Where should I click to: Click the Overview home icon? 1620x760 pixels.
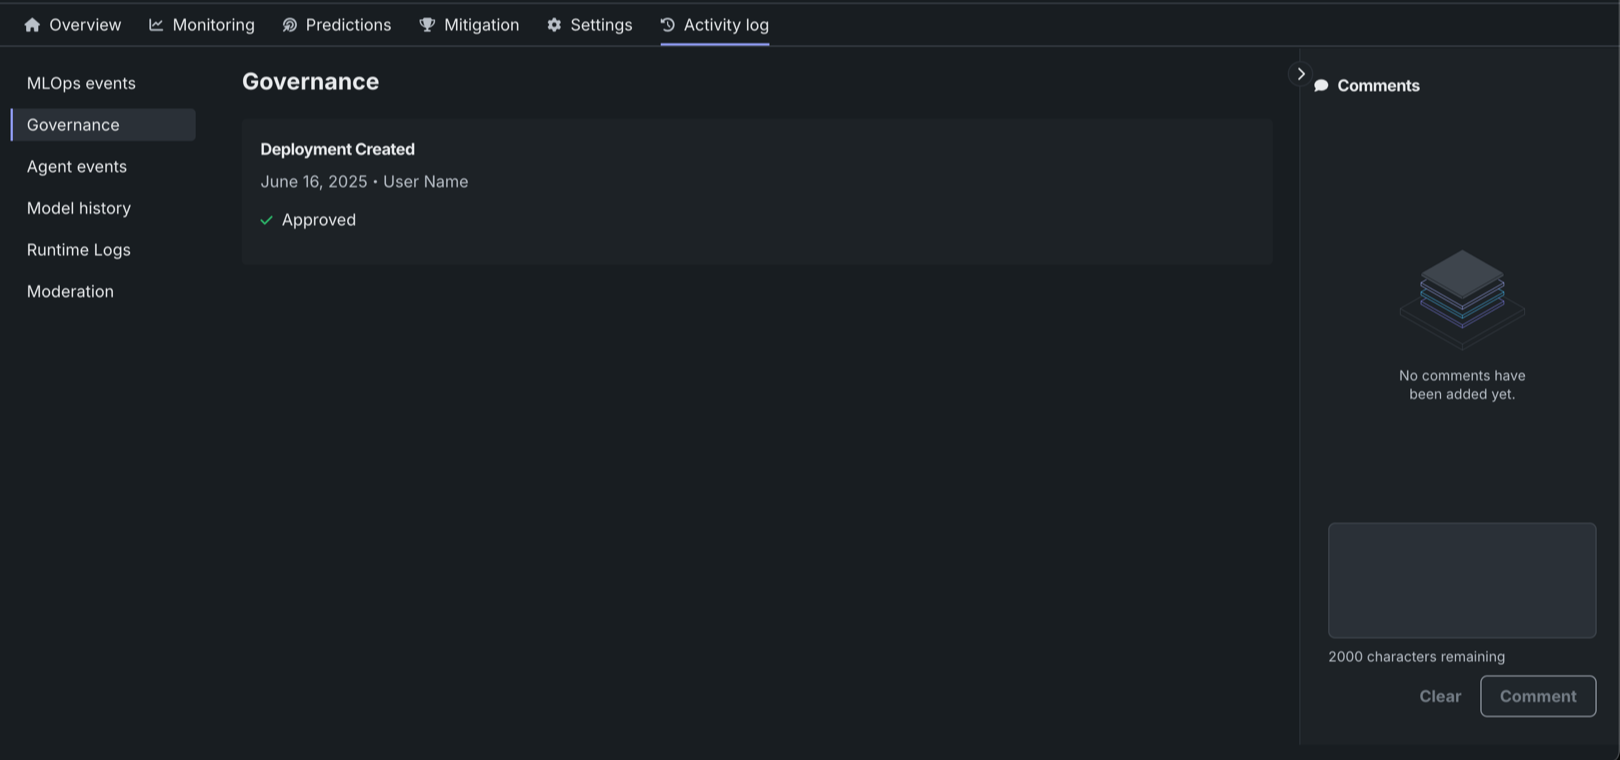click(32, 25)
